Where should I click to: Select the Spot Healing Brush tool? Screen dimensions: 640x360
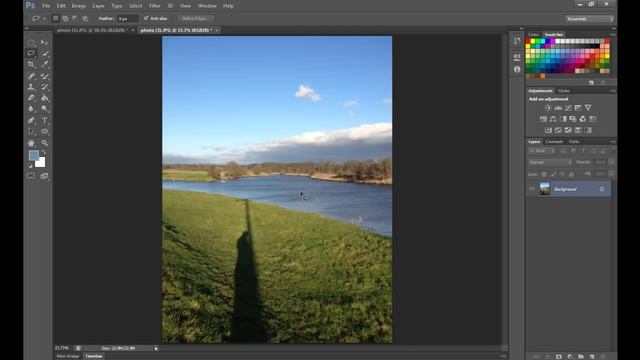(31, 76)
